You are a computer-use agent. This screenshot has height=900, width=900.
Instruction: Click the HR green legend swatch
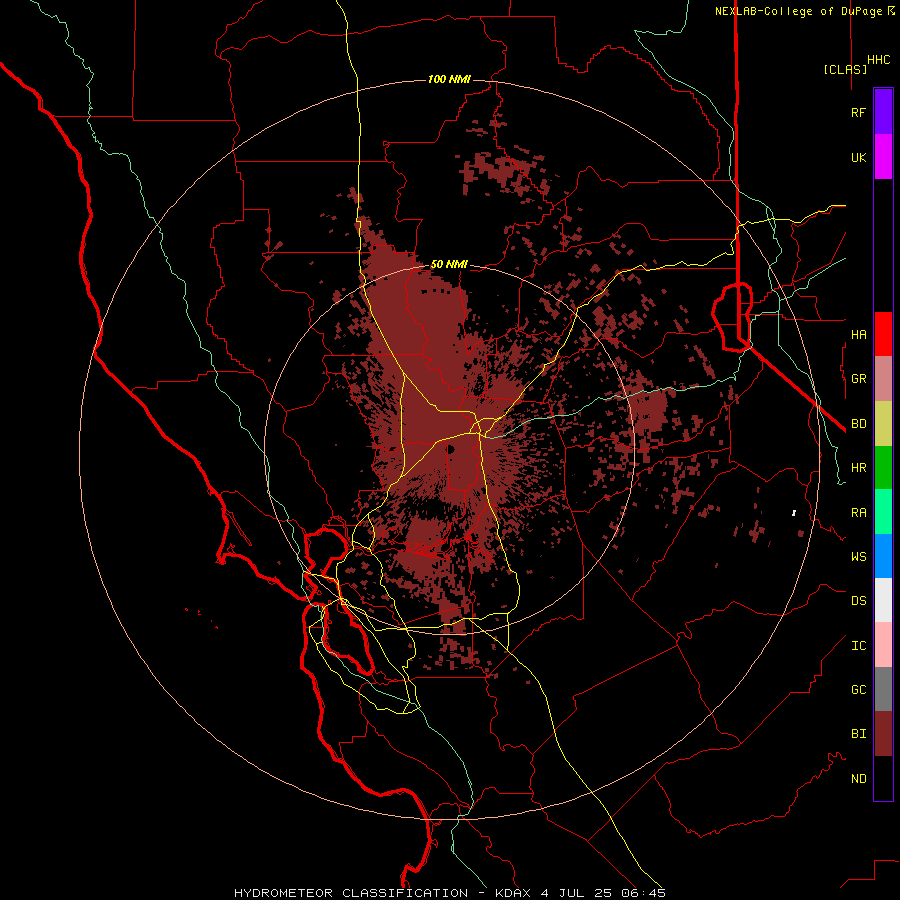click(x=883, y=468)
